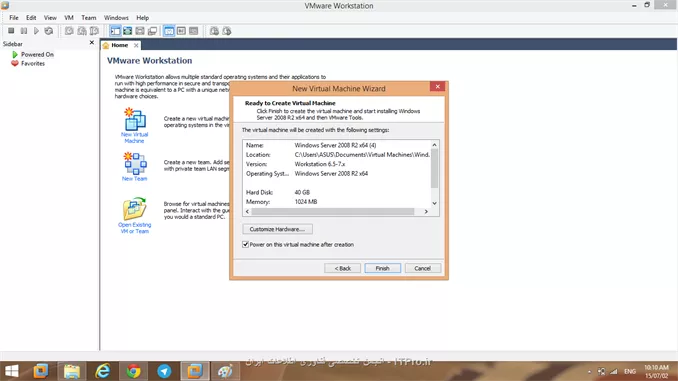Open File Explorer from the taskbar
Screen dimensions: 678x381
point(72,371)
